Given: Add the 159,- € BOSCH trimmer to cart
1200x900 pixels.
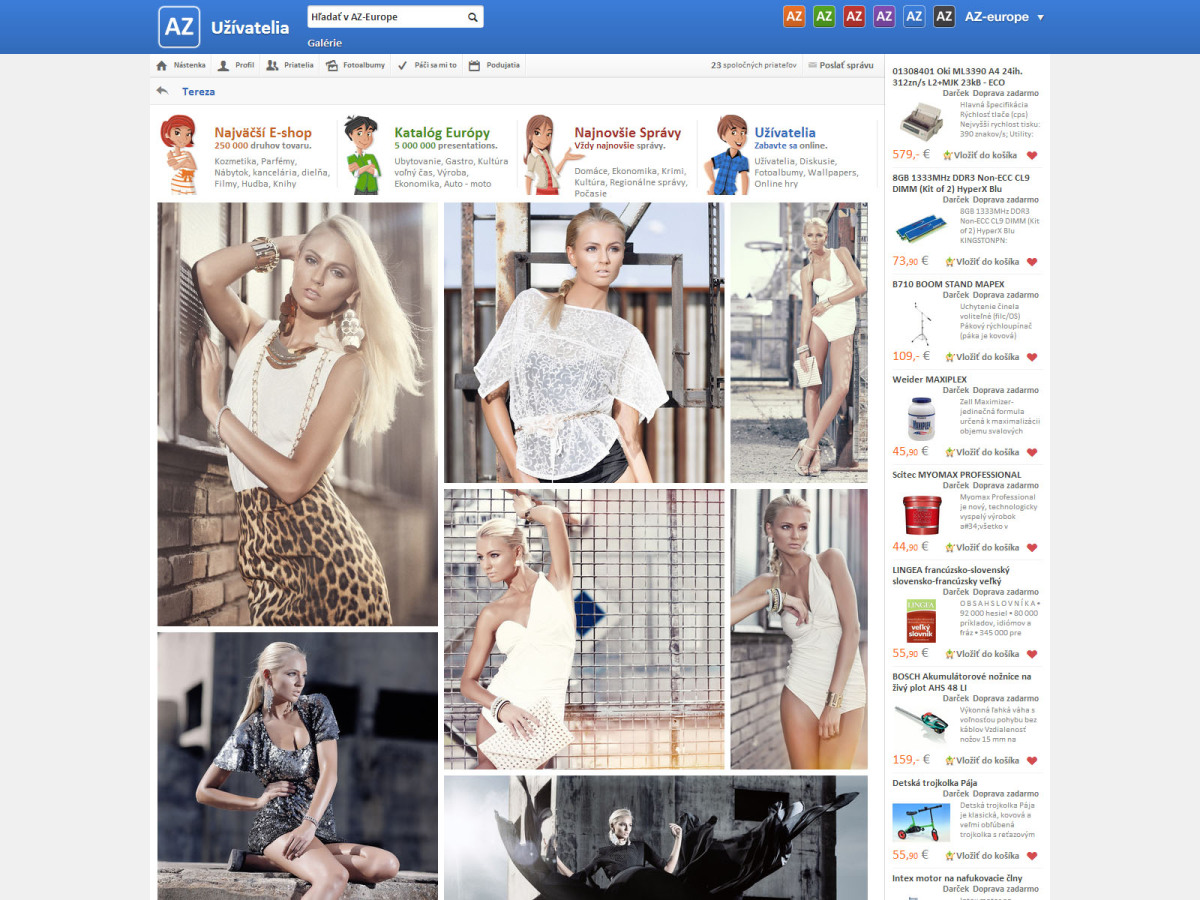Looking at the screenshot, I should coord(981,760).
